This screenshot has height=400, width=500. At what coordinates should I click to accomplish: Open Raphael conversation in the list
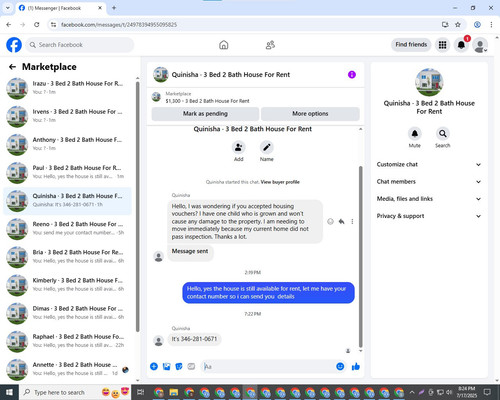[67, 341]
